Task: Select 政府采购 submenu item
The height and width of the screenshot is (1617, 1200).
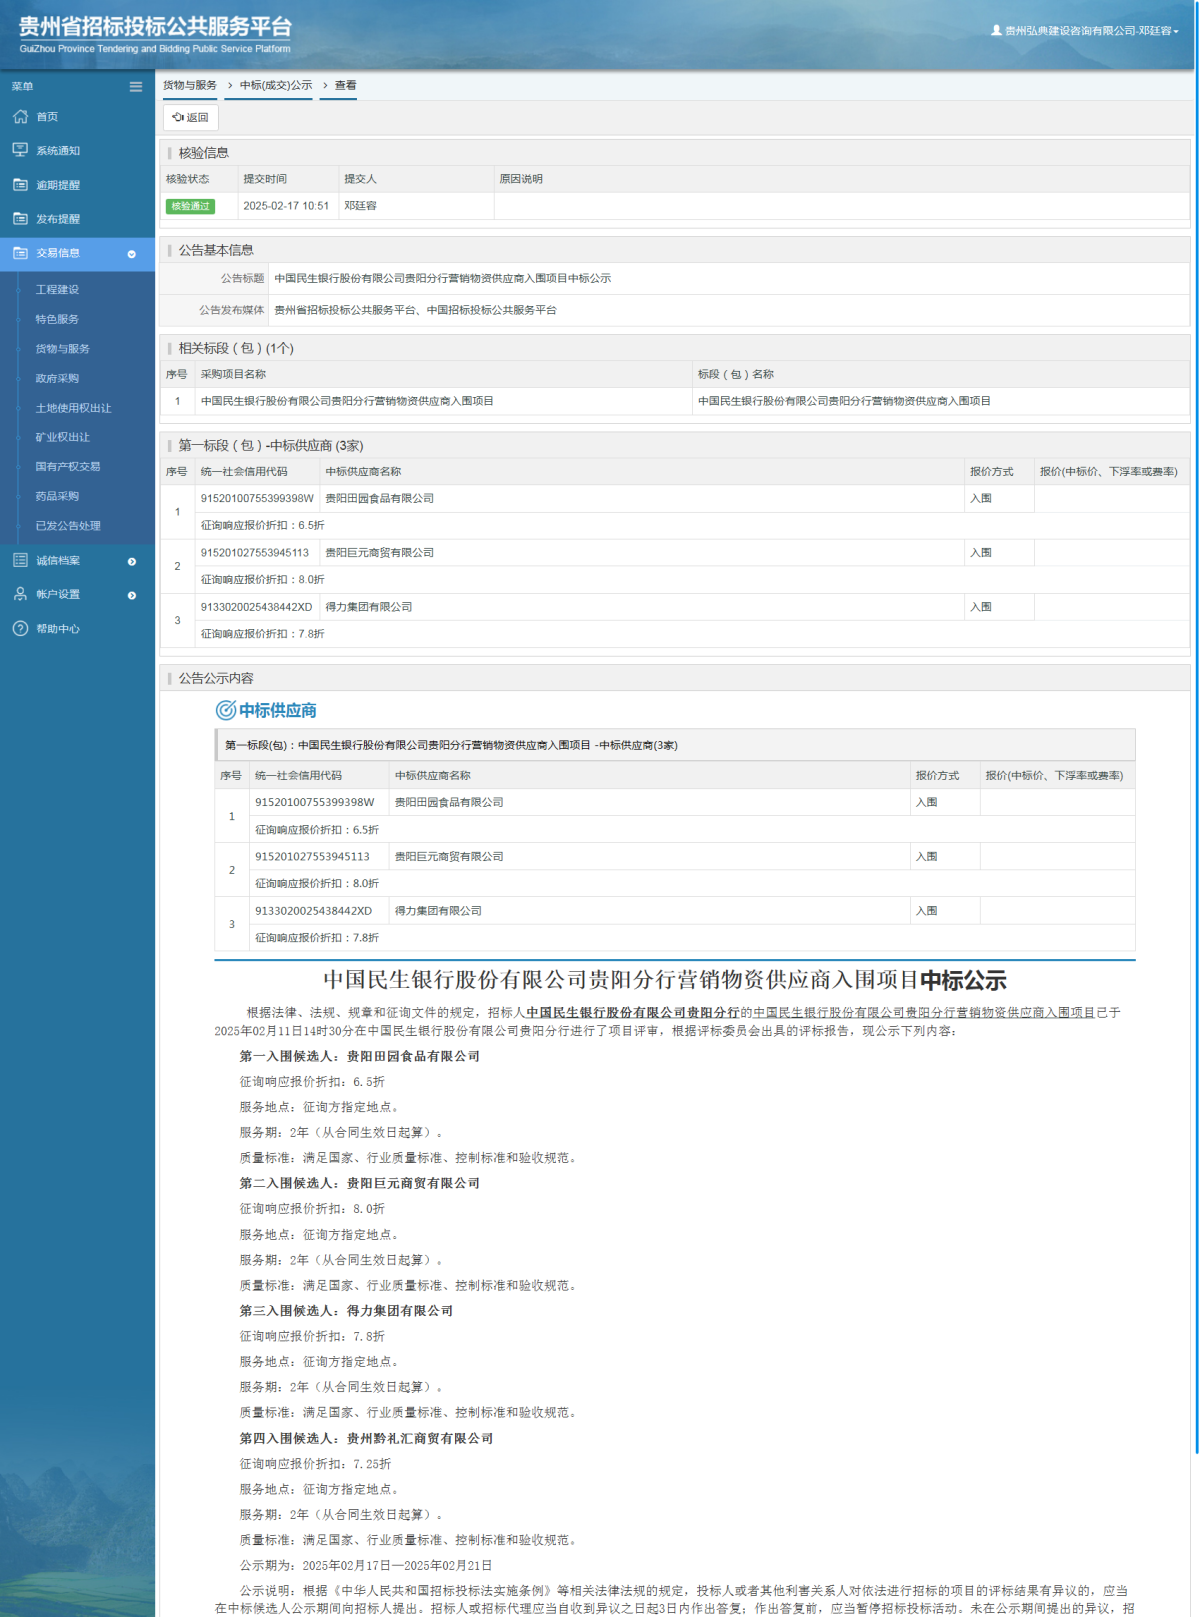Action: pyautogui.click(x=57, y=378)
